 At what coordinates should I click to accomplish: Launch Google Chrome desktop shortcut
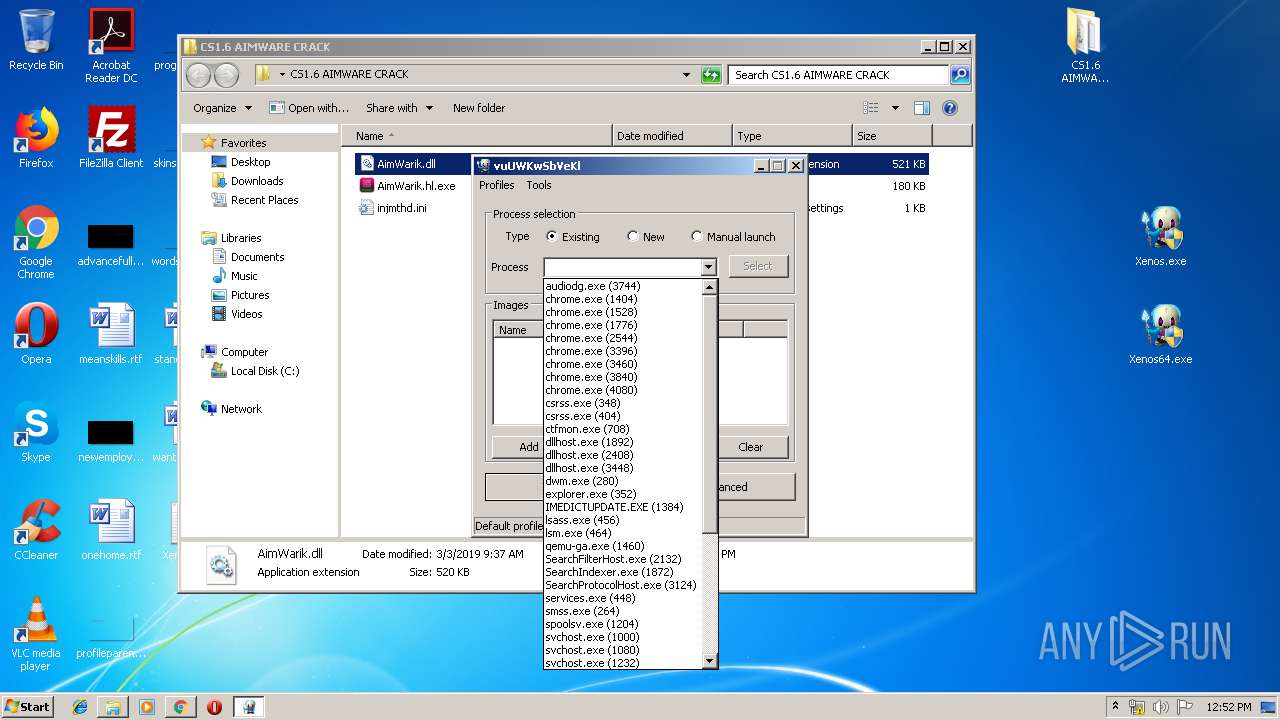36,241
